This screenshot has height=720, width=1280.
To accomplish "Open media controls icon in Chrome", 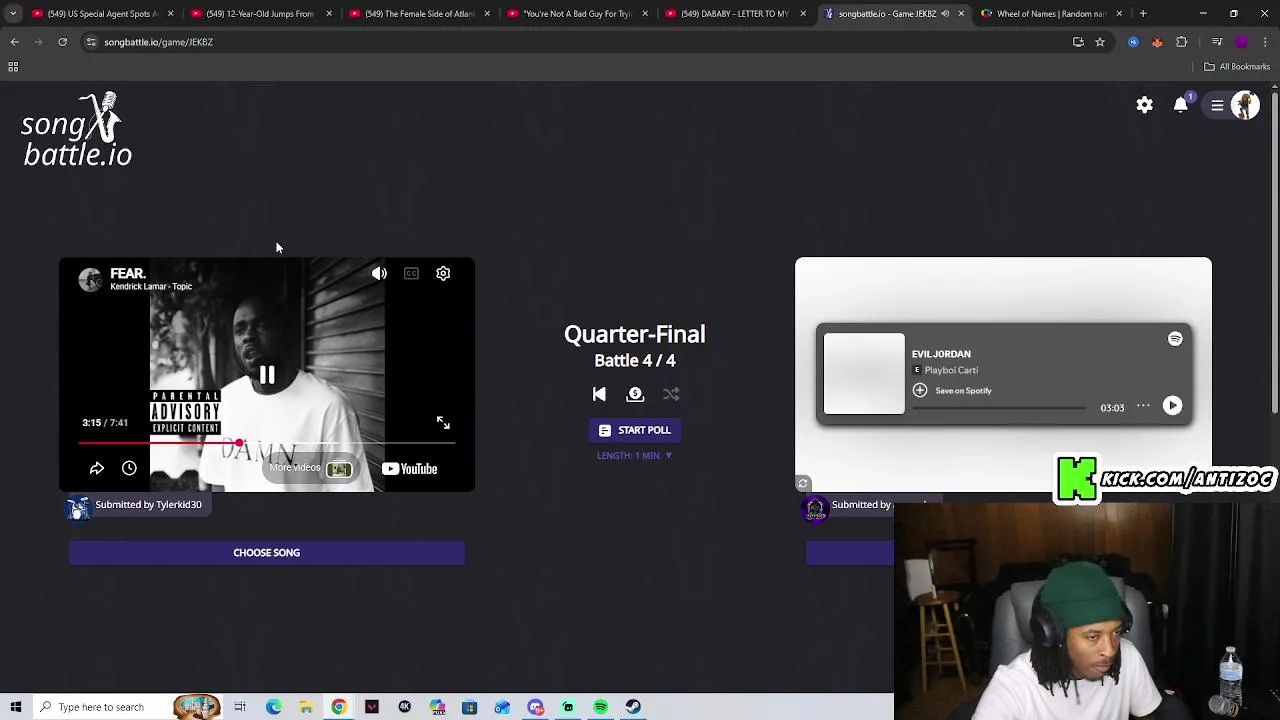I will tap(1217, 42).
